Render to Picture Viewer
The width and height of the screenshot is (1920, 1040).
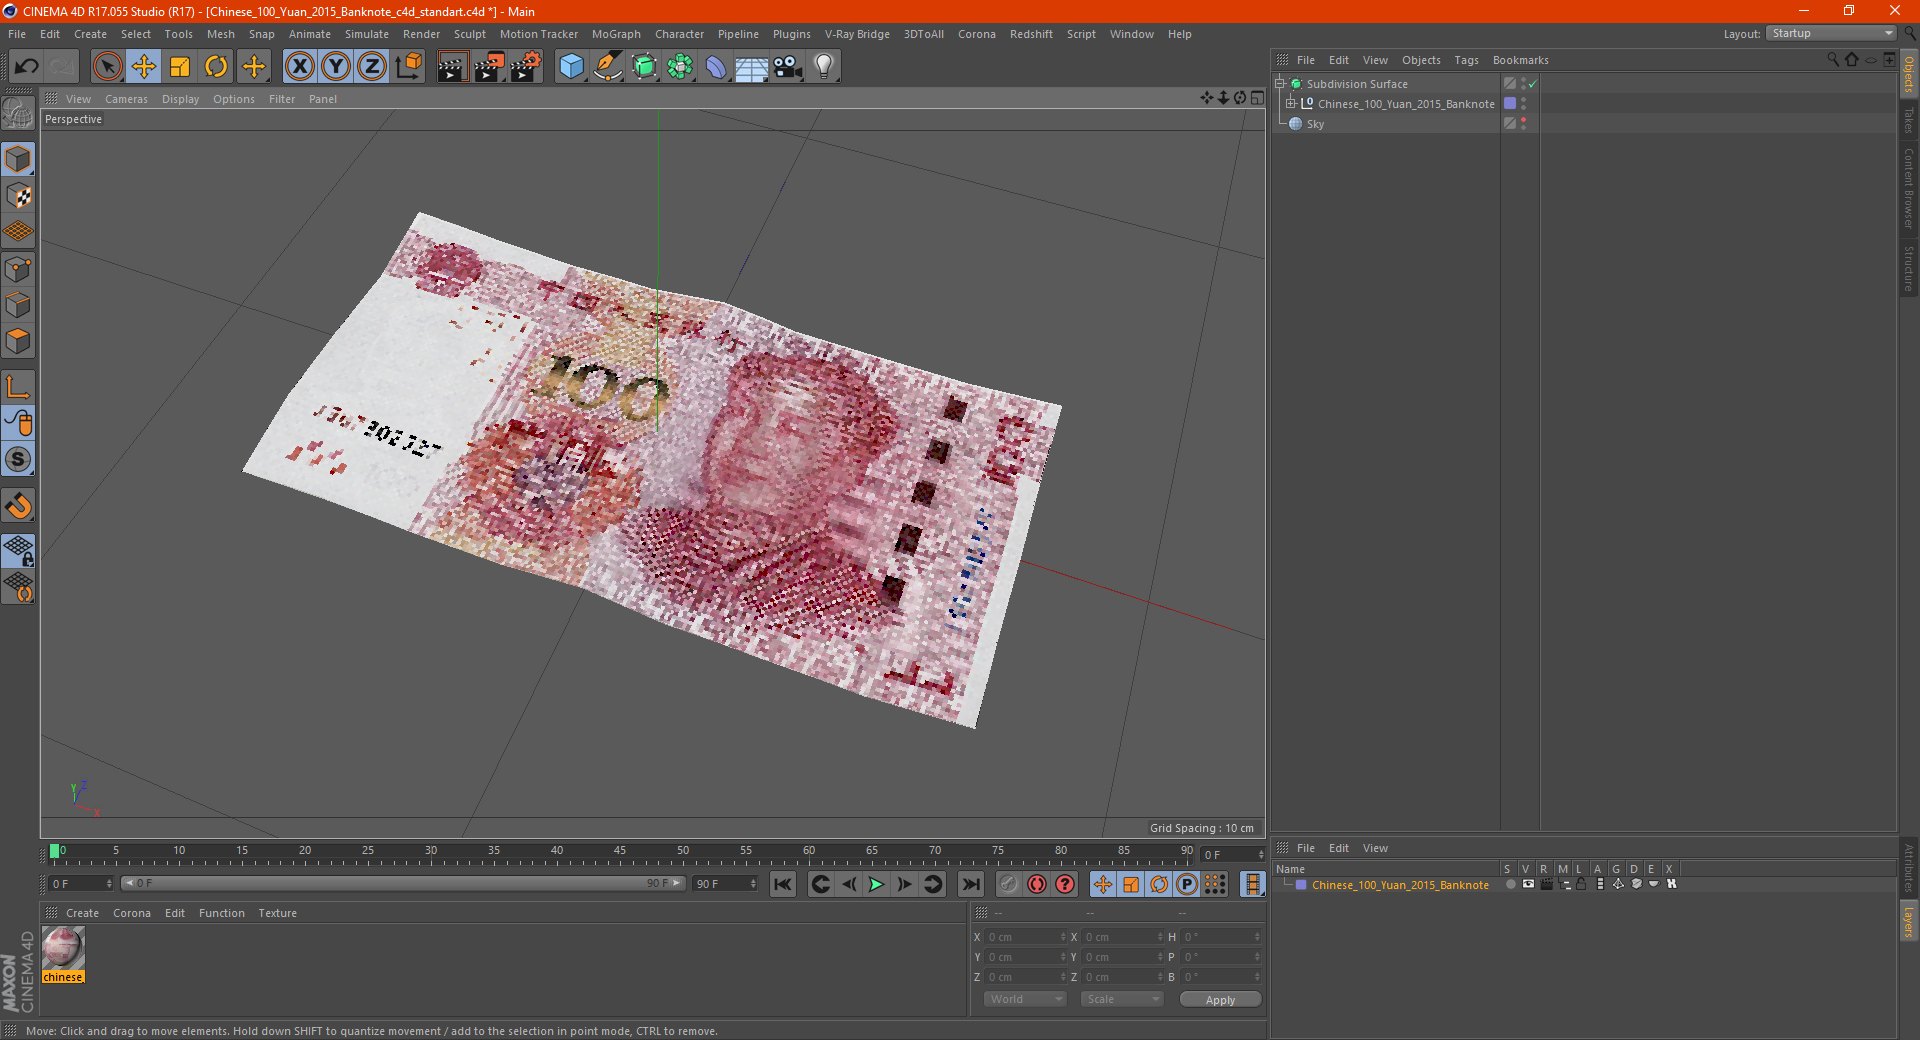[x=489, y=67]
